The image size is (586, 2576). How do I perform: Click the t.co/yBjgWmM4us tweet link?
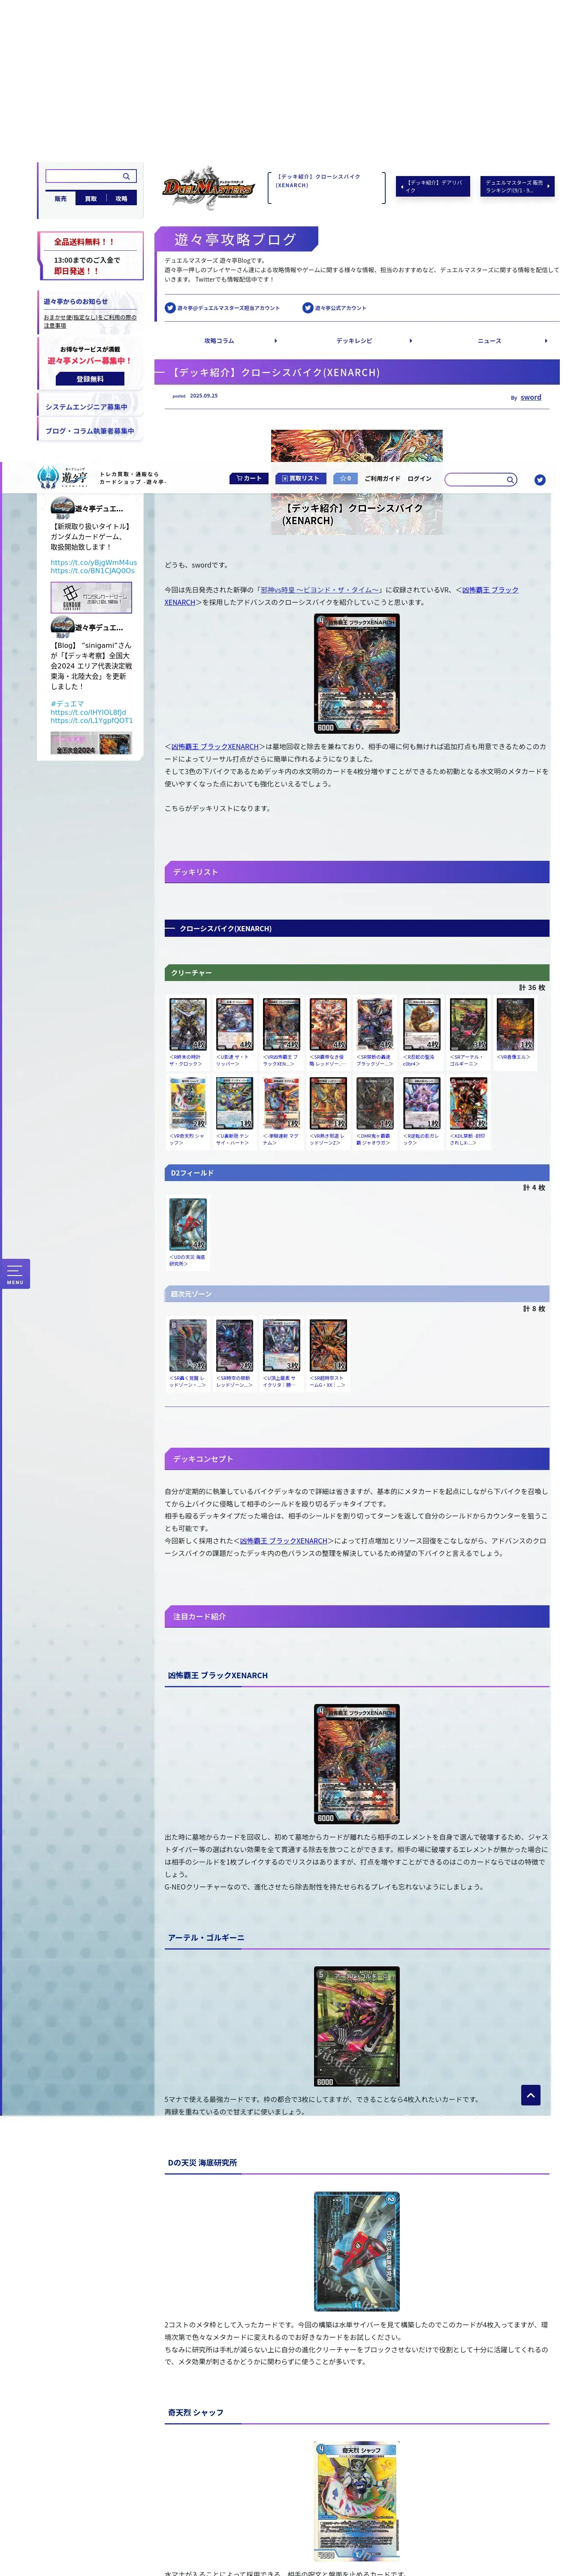click(x=94, y=562)
